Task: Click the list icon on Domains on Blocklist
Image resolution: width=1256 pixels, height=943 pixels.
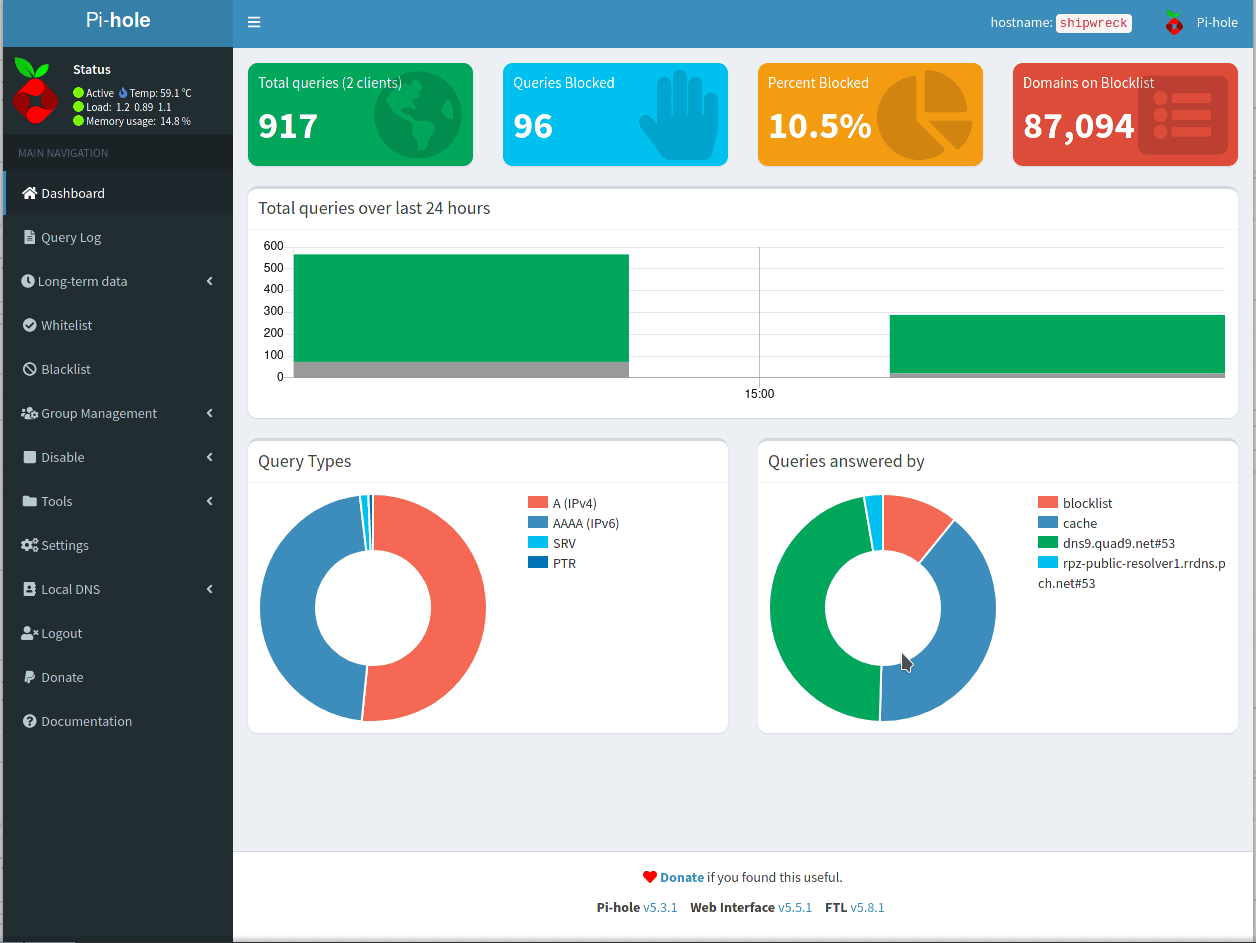Action: point(1183,115)
